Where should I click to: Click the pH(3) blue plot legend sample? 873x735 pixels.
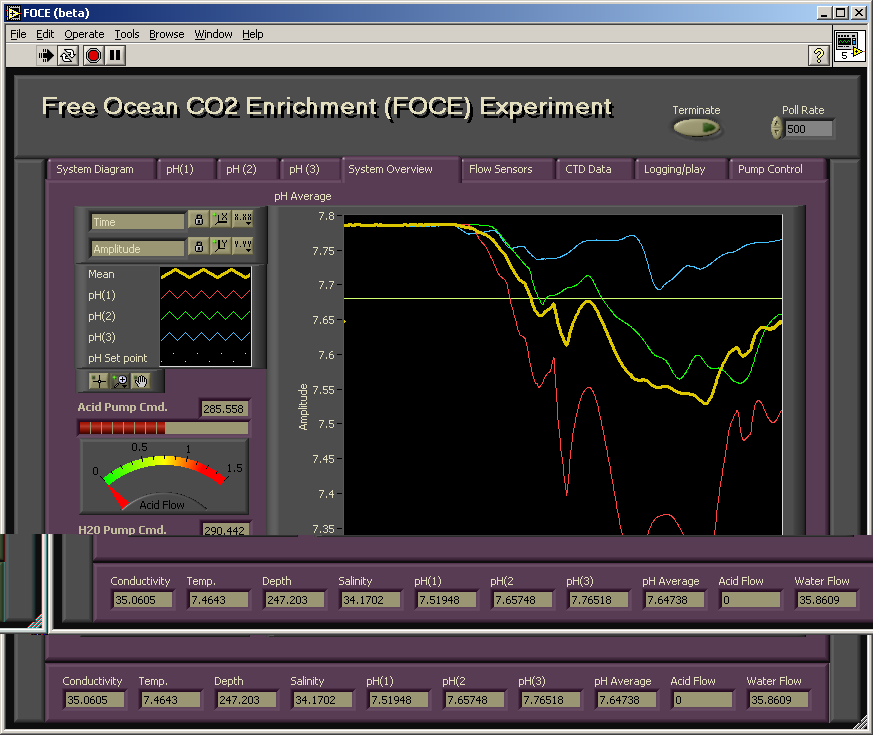point(205,336)
